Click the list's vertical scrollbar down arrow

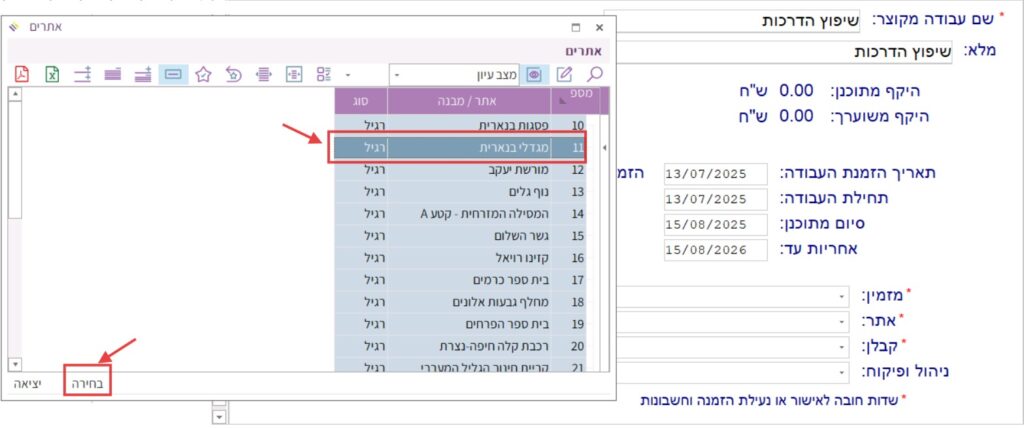(x=14, y=364)
